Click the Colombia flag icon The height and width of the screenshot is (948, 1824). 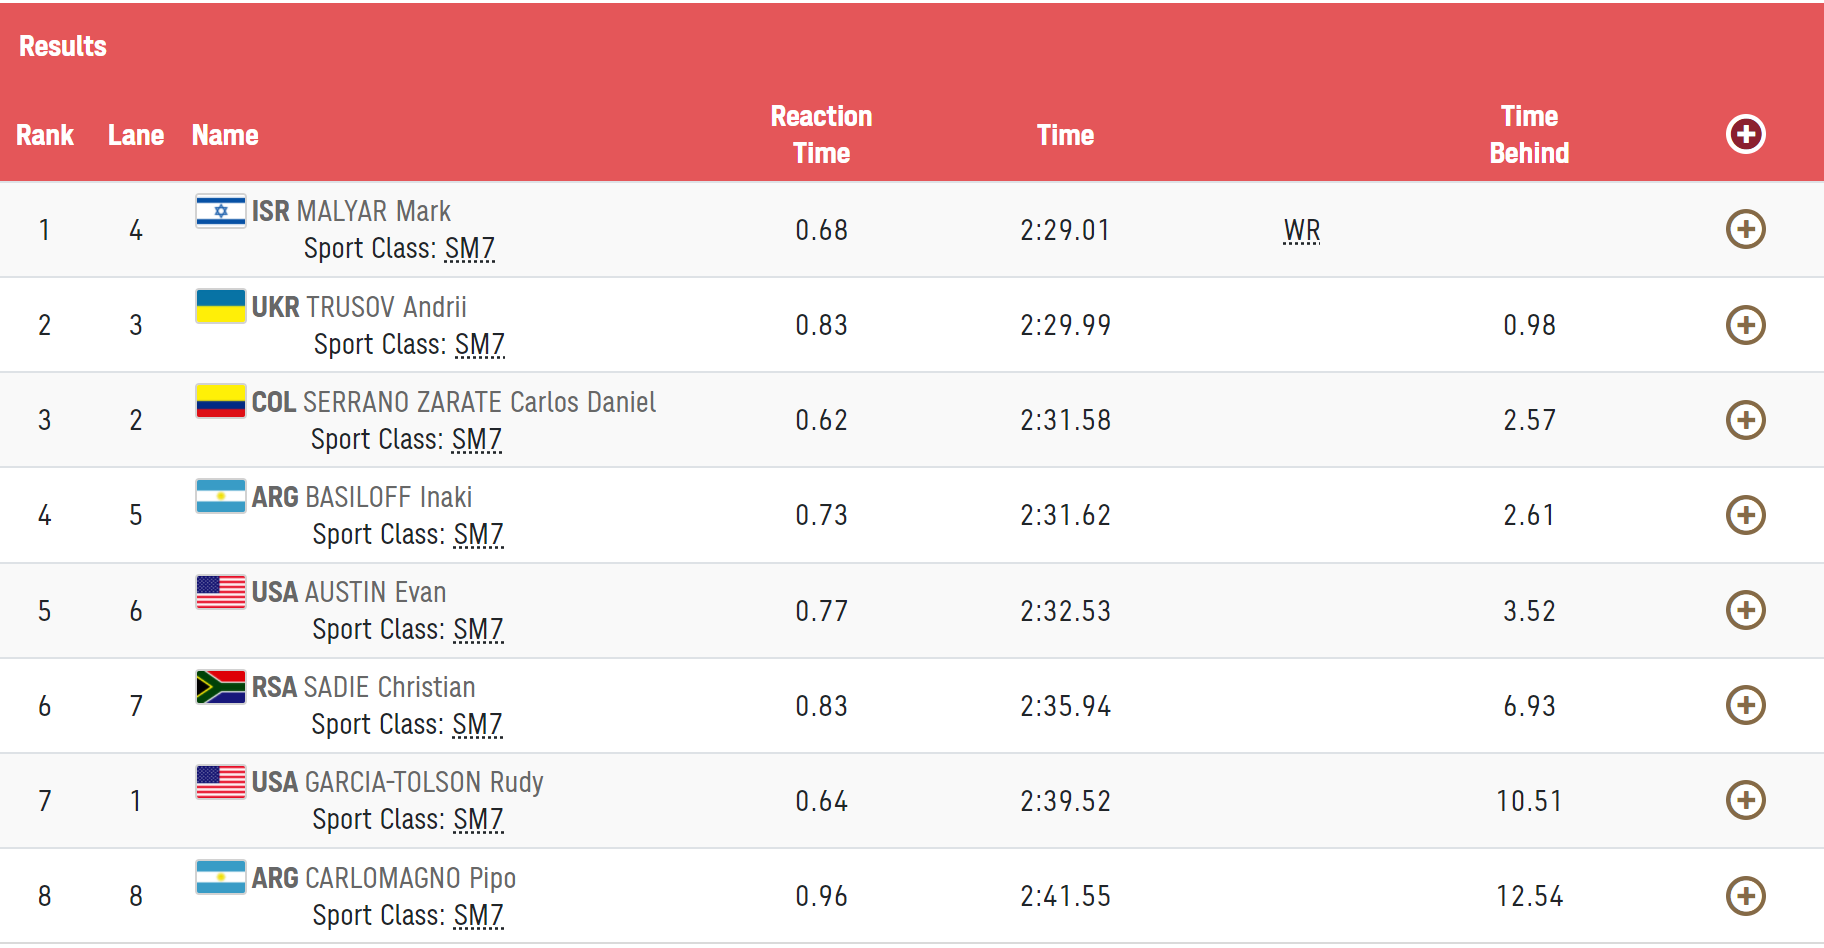(x=221, y=401)
